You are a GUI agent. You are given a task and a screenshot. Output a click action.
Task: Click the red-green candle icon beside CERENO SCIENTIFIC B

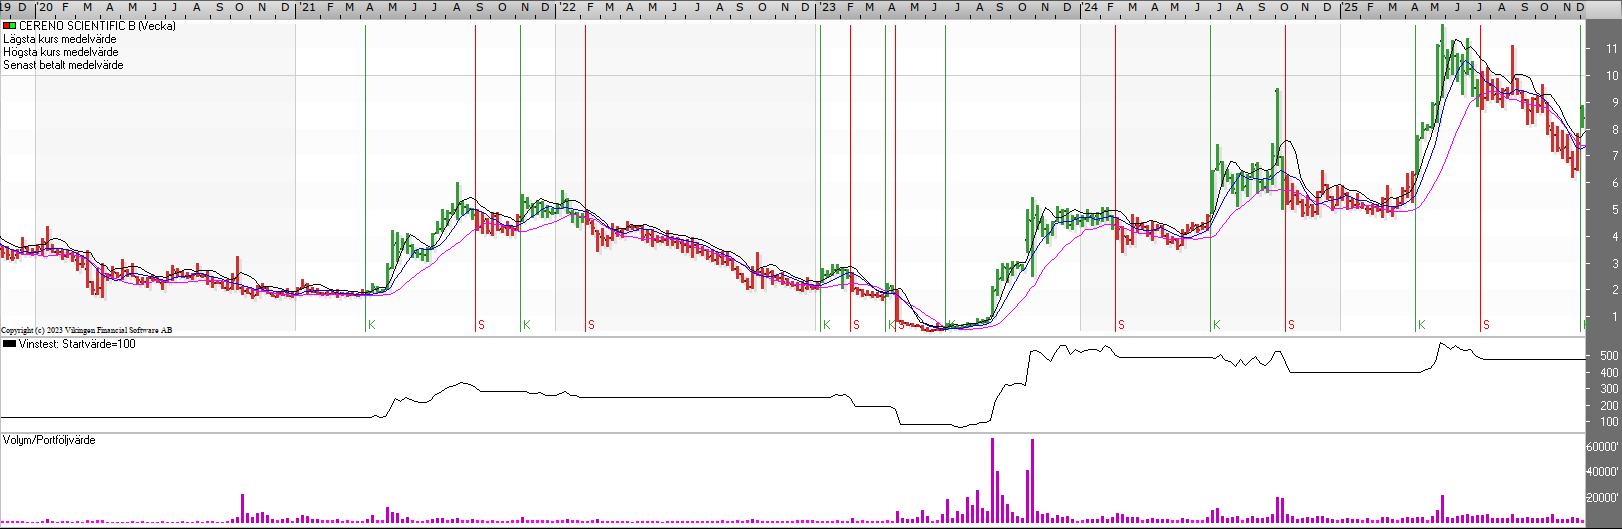[10, 26]
